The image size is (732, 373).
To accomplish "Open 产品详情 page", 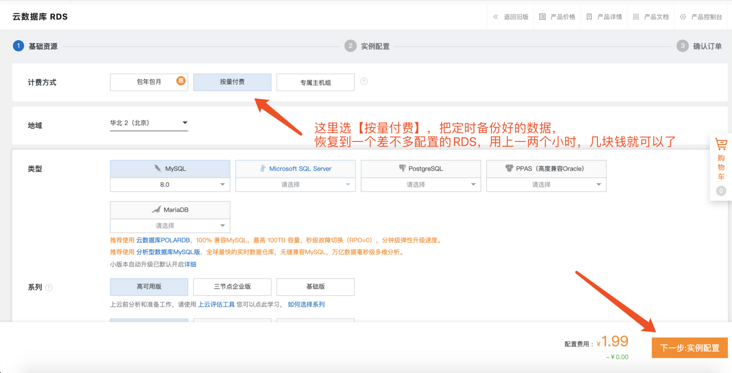I will [609, 17].
